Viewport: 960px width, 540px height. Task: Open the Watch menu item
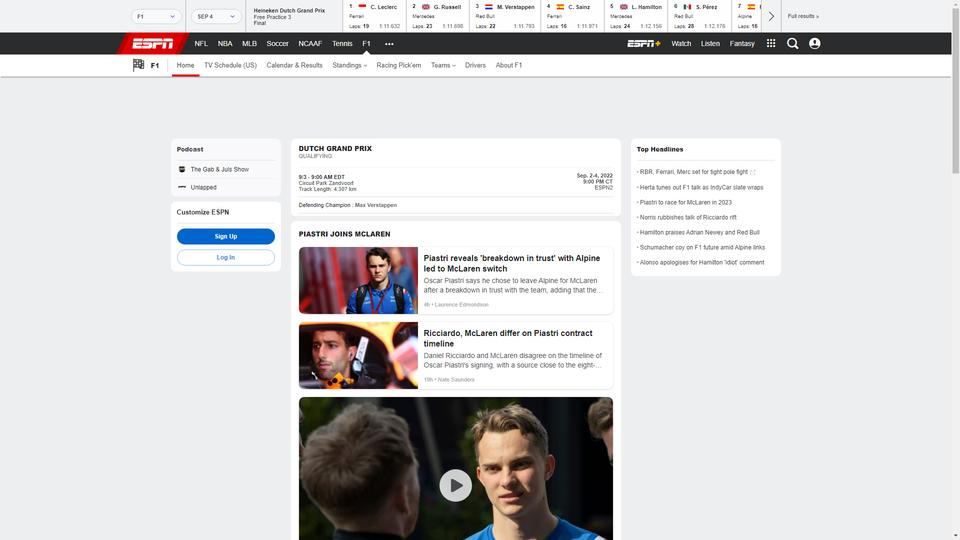tap(681, 43)
